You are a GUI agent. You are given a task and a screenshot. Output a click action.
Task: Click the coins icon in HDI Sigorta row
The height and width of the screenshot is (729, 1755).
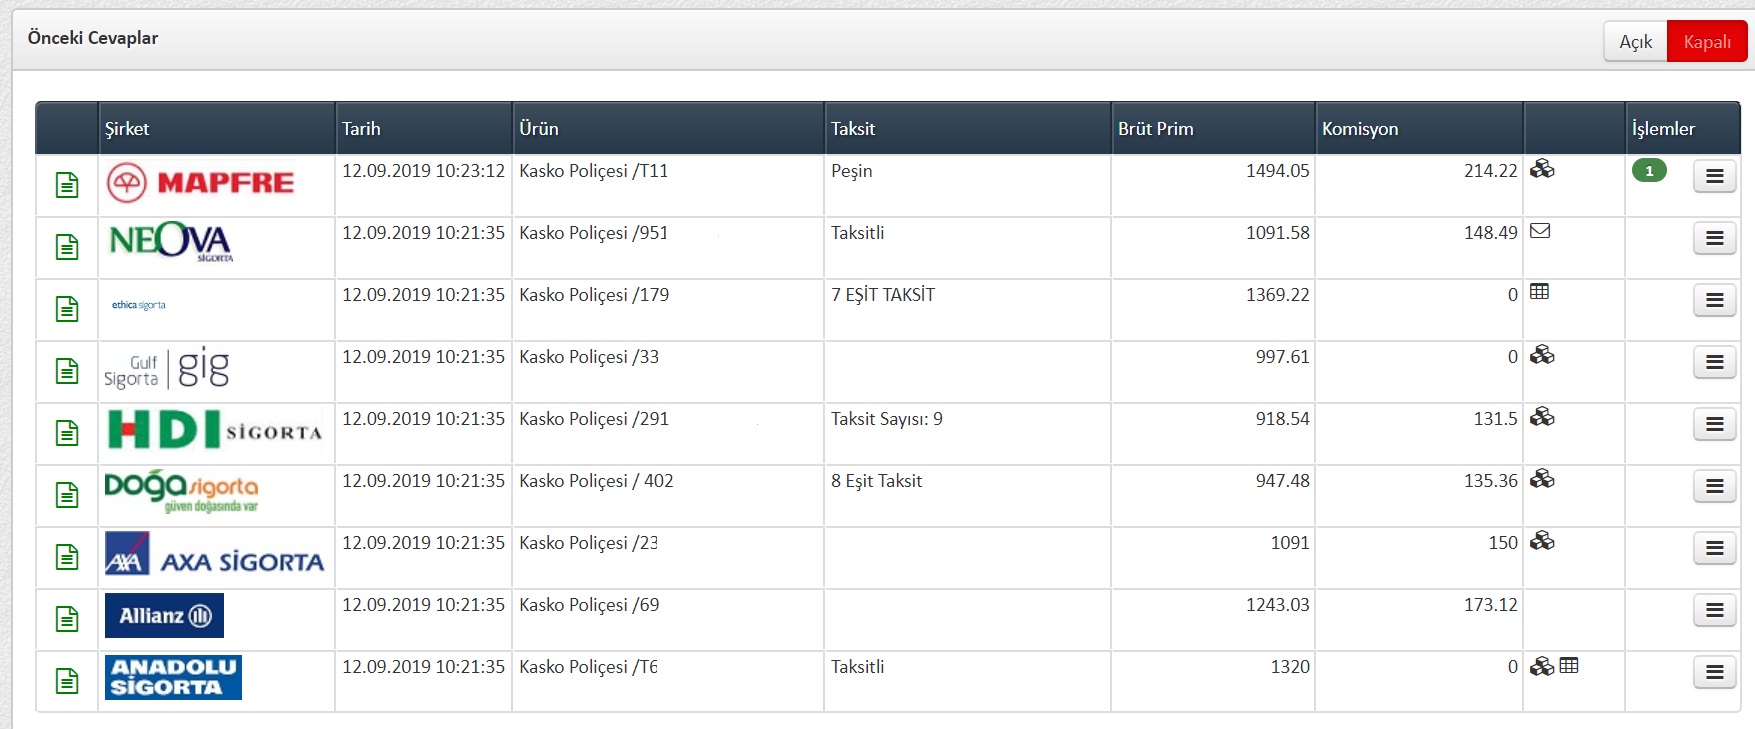pyautogui.click(x=1542, y=417)
